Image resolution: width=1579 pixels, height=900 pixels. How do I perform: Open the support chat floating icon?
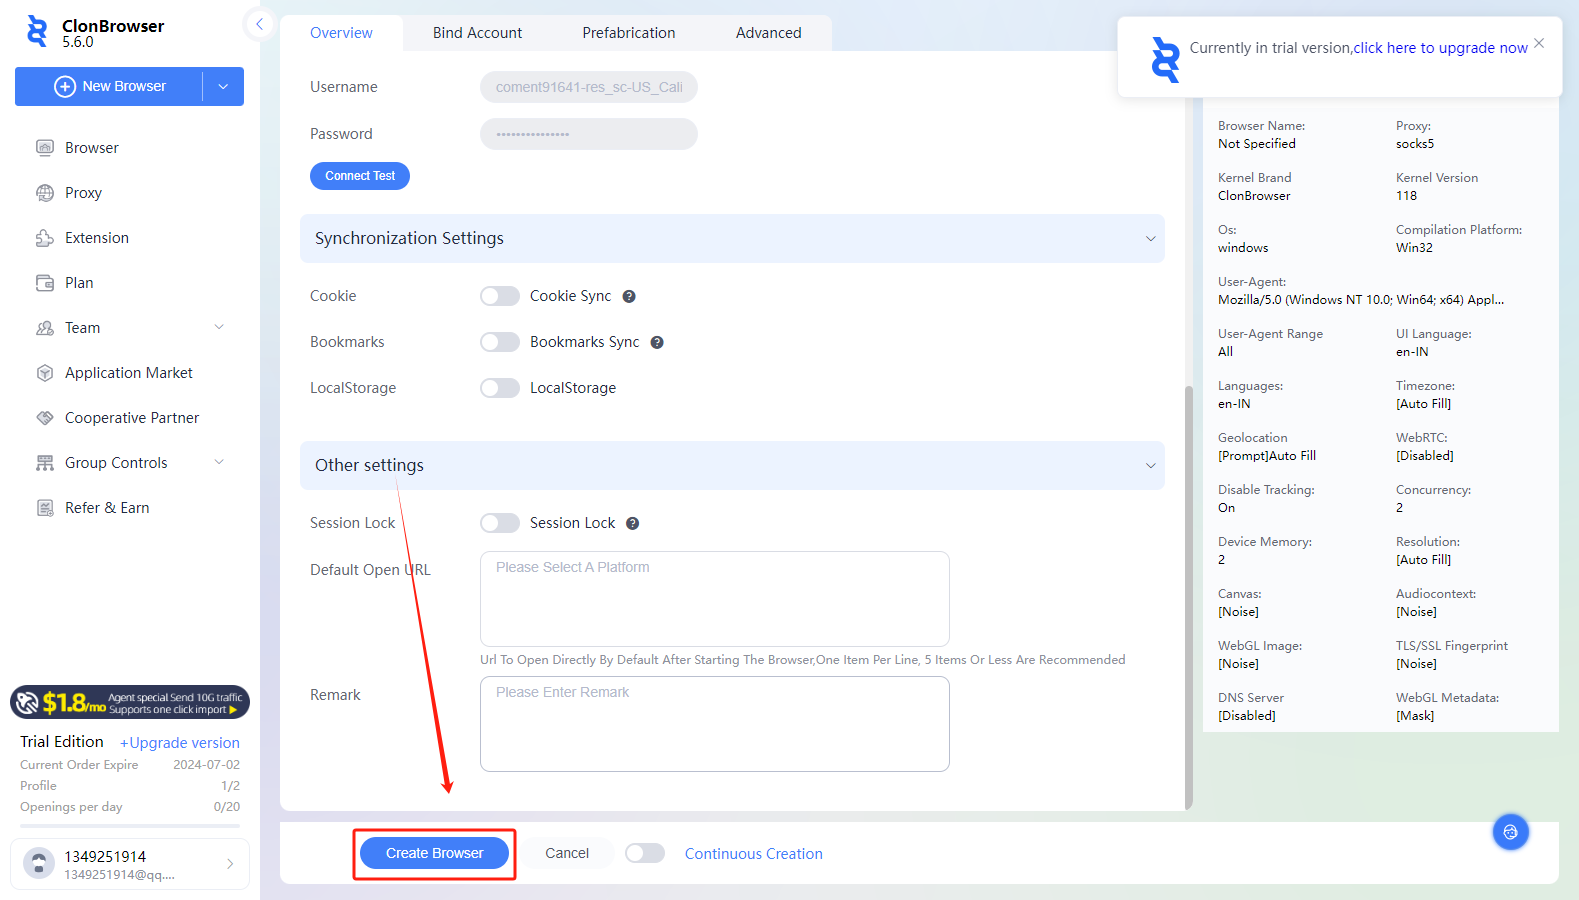[x=1510, y=832]
